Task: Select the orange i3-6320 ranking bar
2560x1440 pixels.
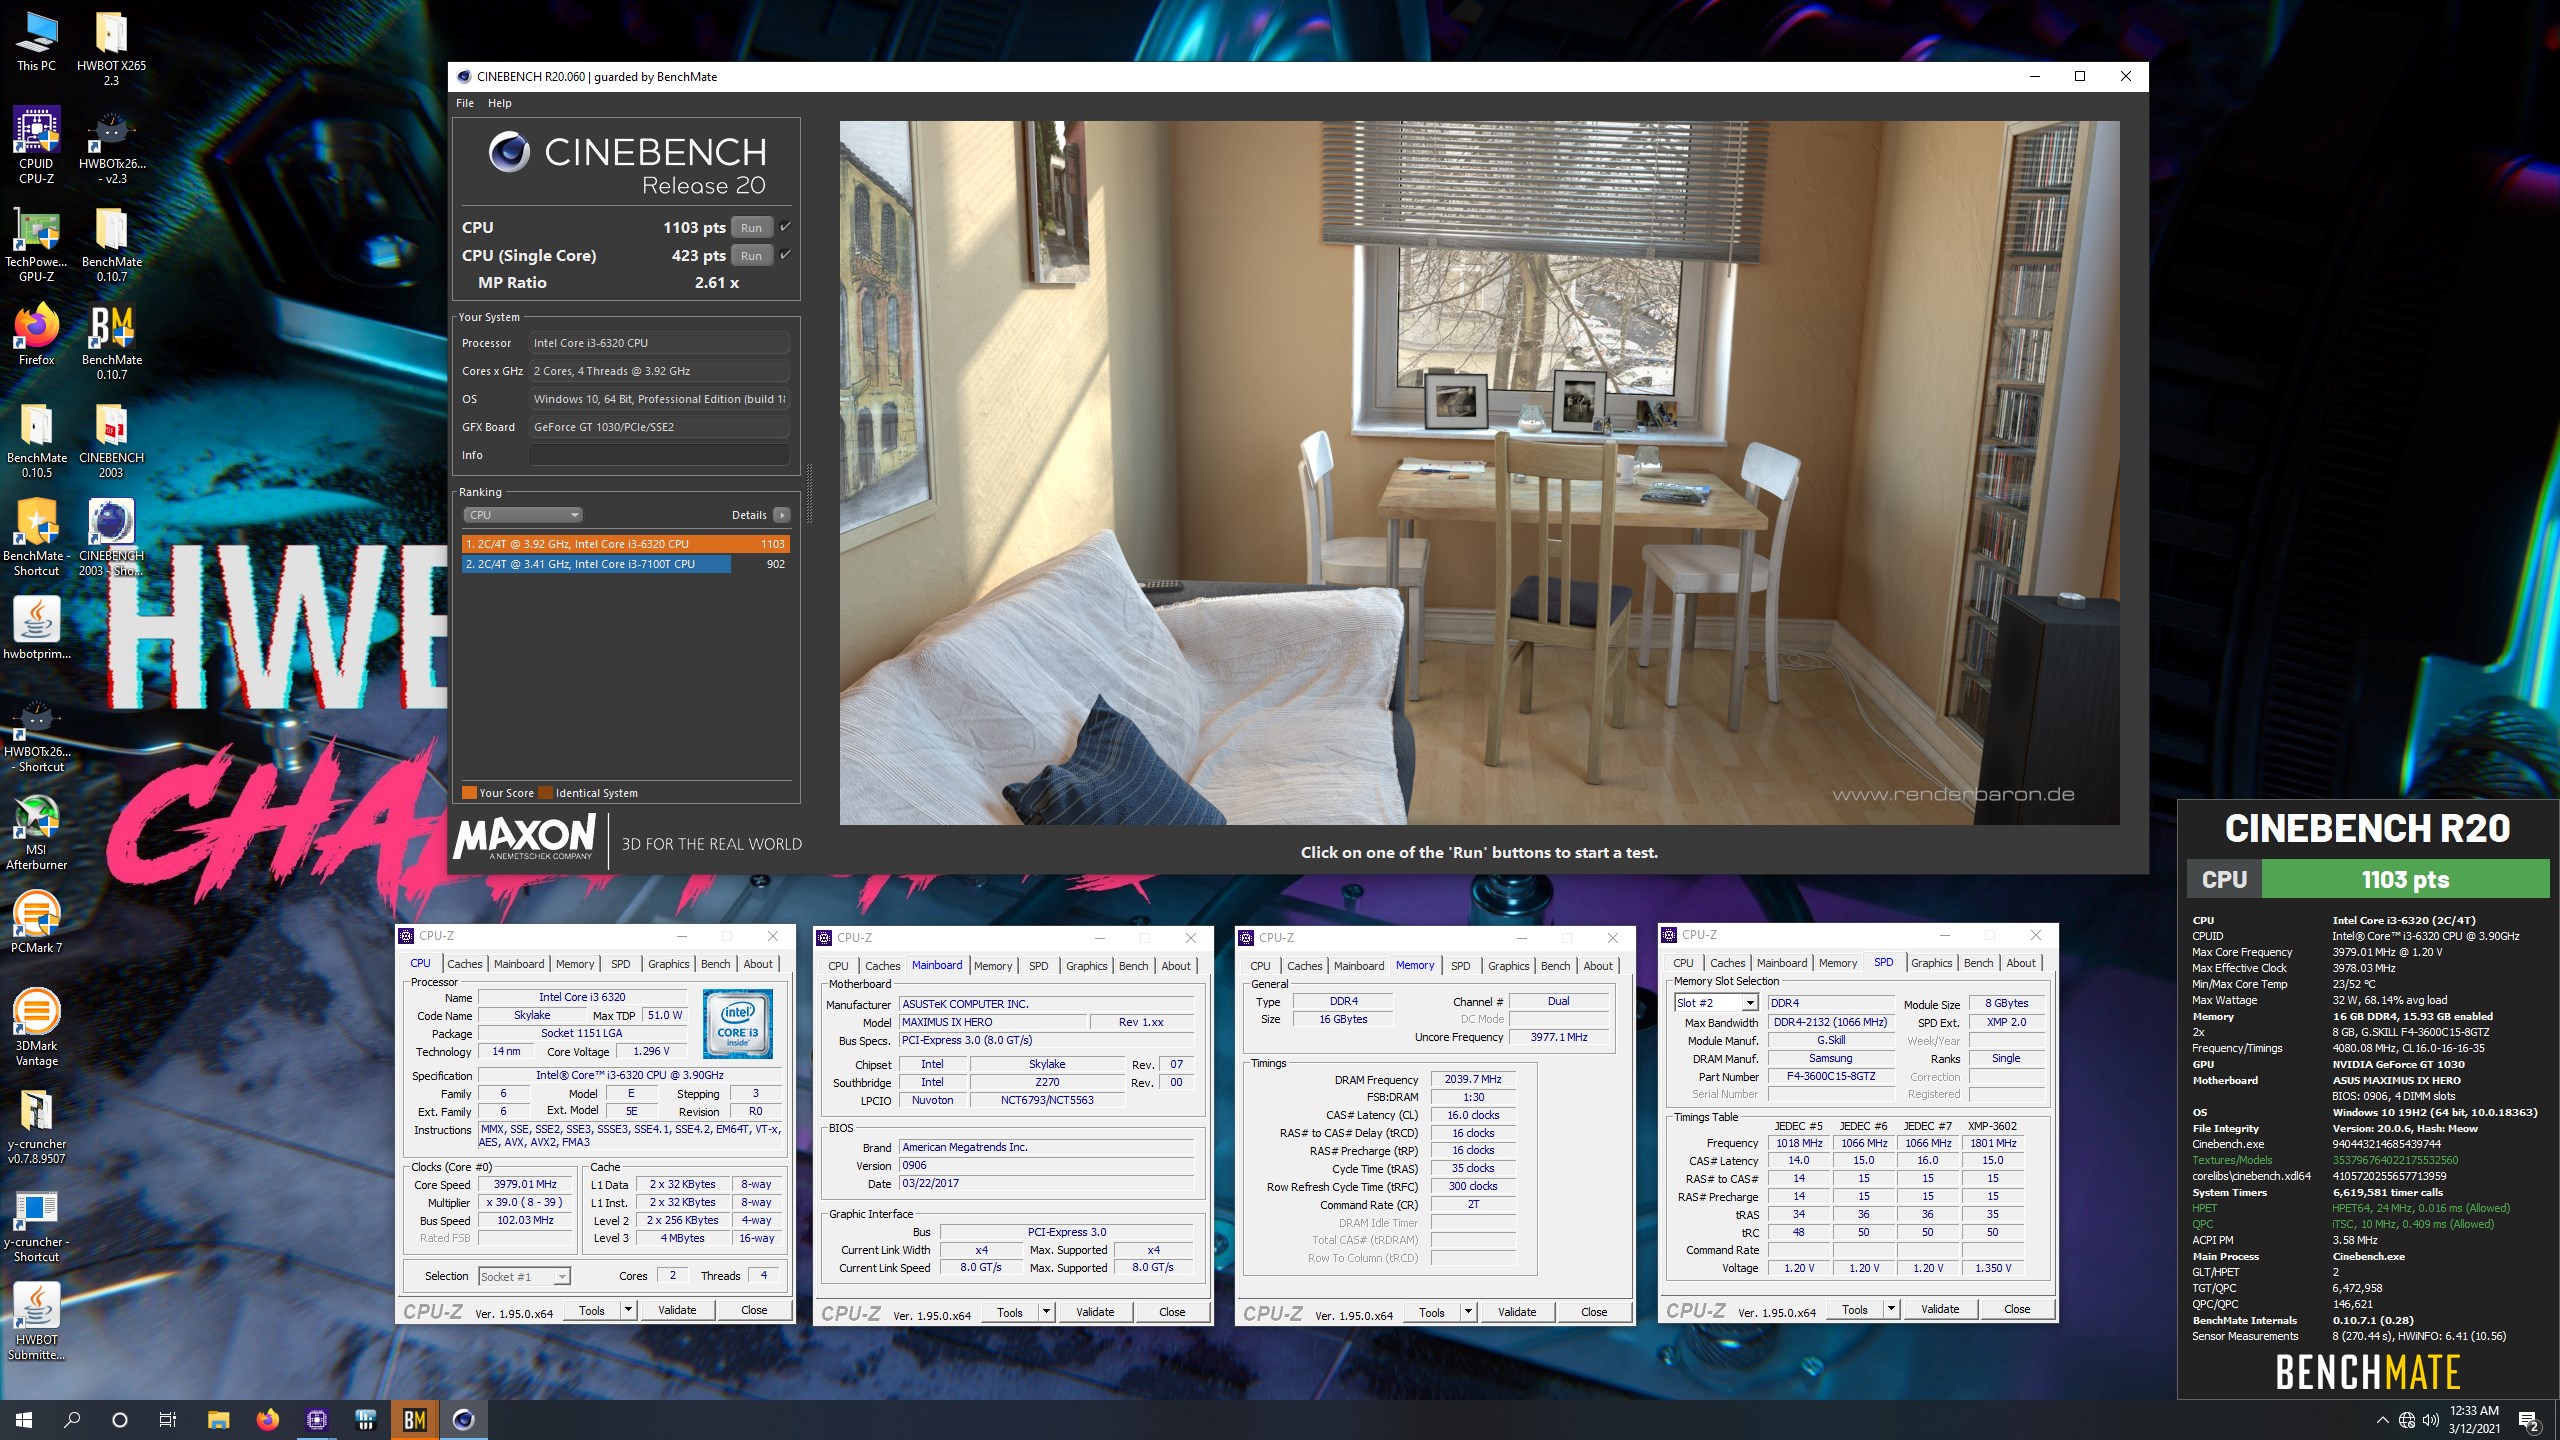Action: (625, 544)
